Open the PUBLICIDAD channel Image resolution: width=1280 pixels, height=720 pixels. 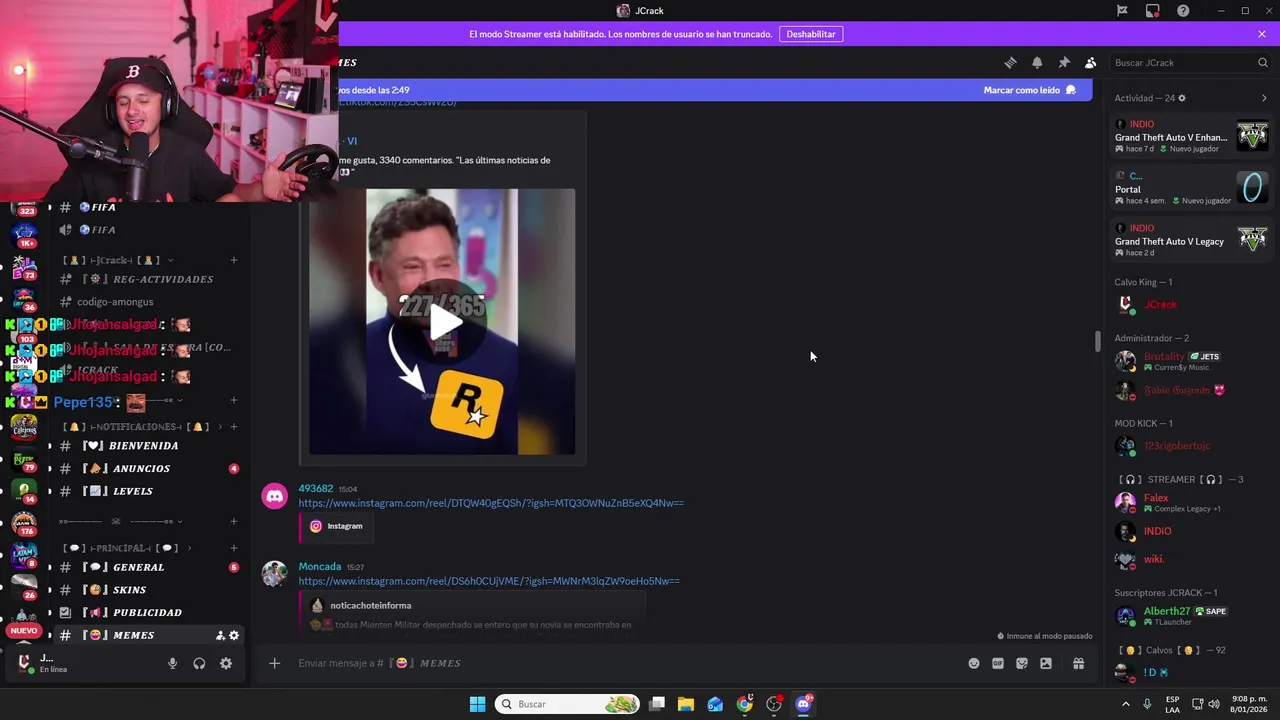(148, 612)
